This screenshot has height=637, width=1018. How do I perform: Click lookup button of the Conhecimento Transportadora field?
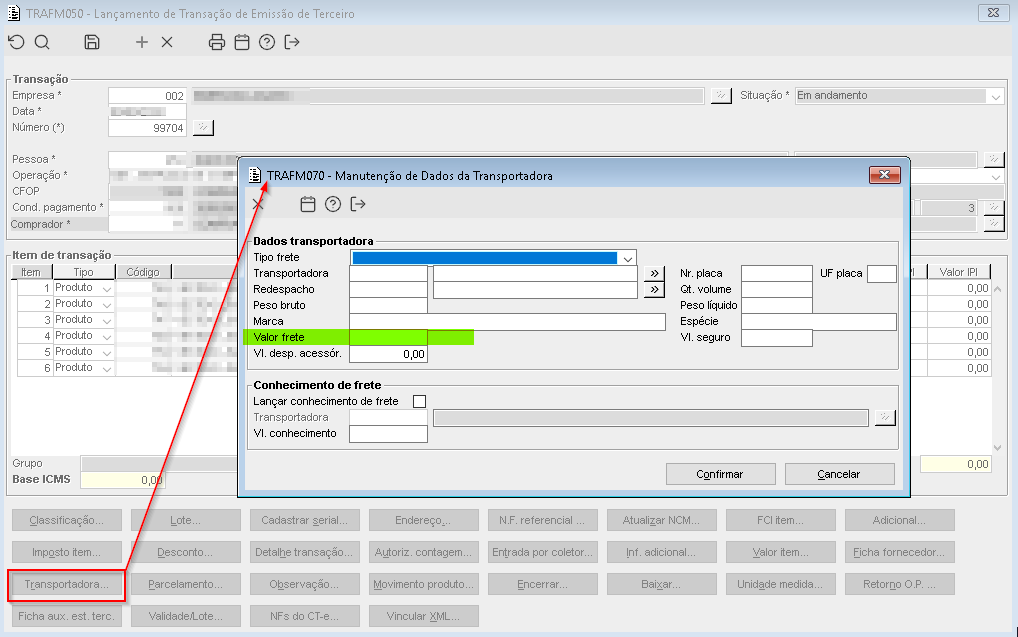click(885, 418)
